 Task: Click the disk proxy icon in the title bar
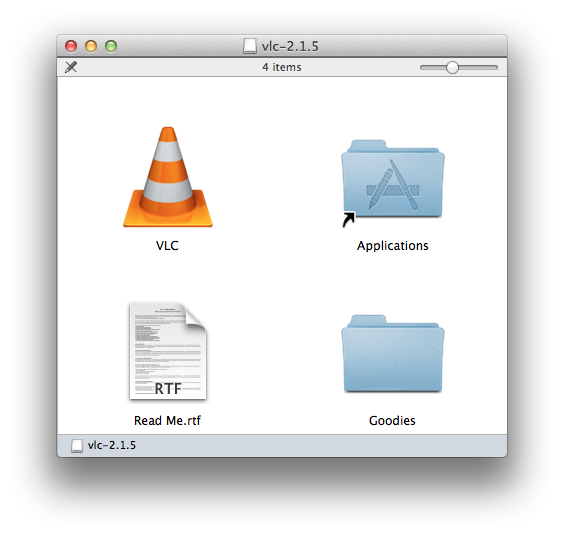tap(250, 46)
